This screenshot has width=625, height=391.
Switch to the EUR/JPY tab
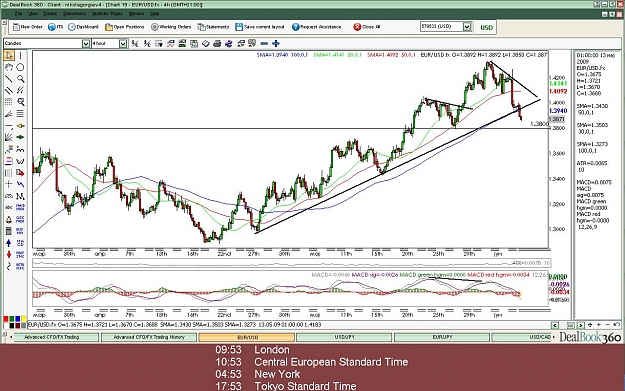click(442, 337)
